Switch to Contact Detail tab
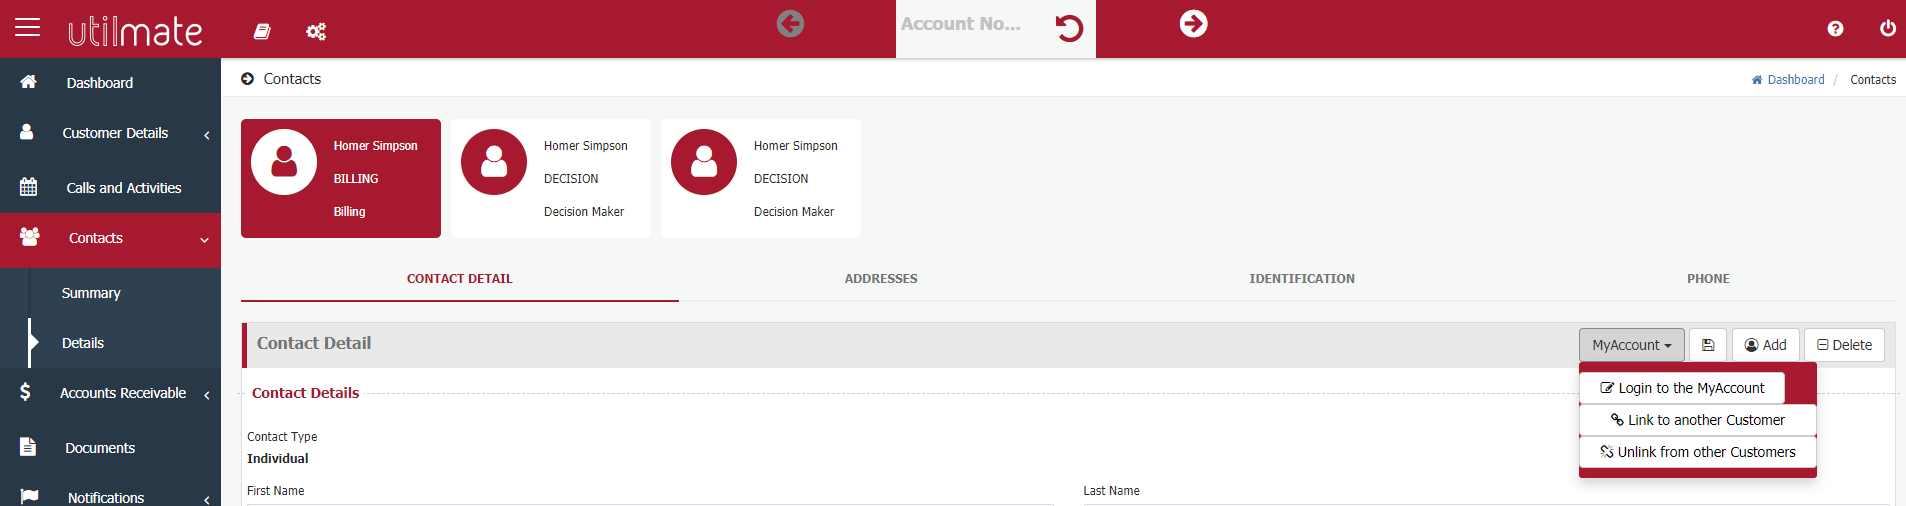 coord(460,279)
